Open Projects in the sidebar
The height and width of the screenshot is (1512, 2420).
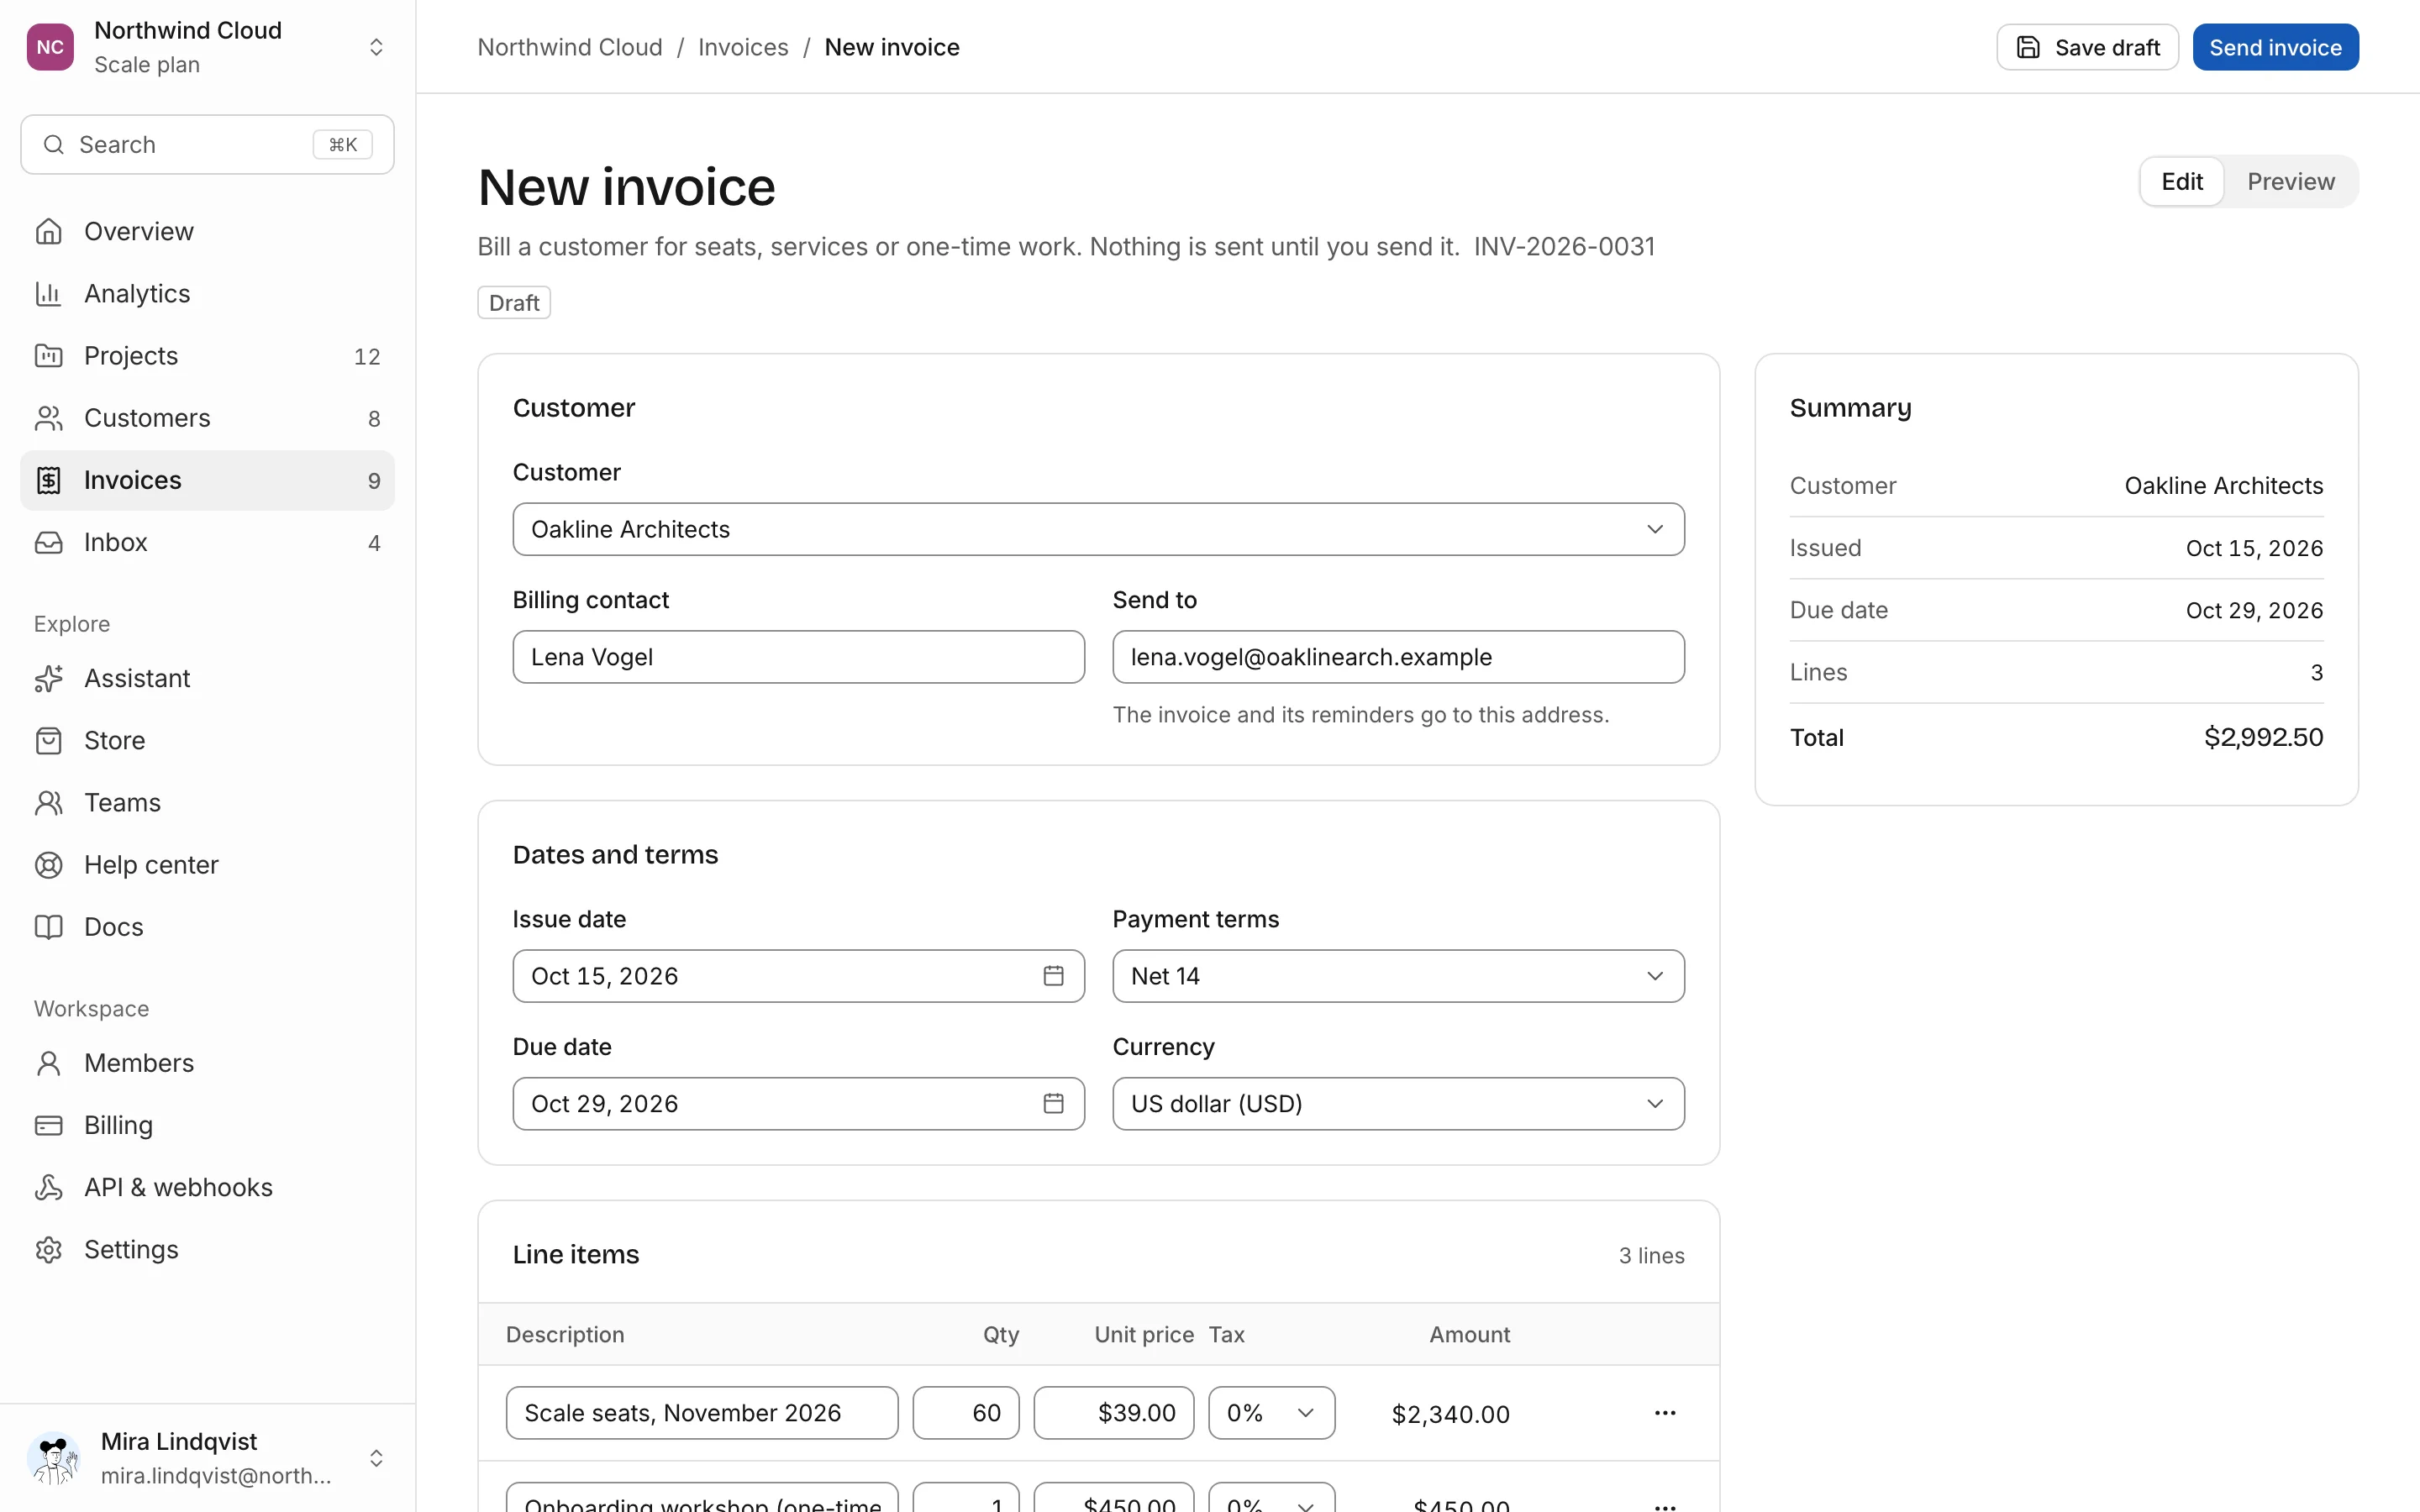tap(207, 355)
